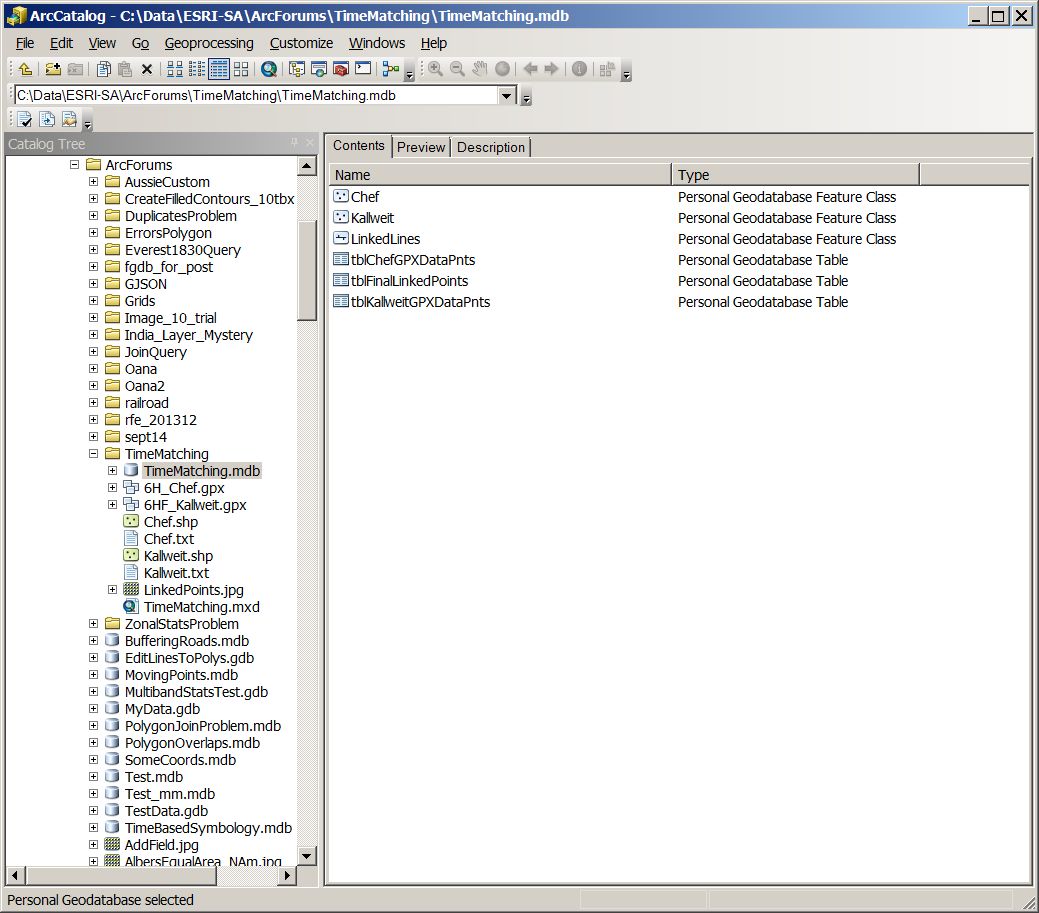Open Standard toolbar options after ModelBuilder

tap(410, 70)
